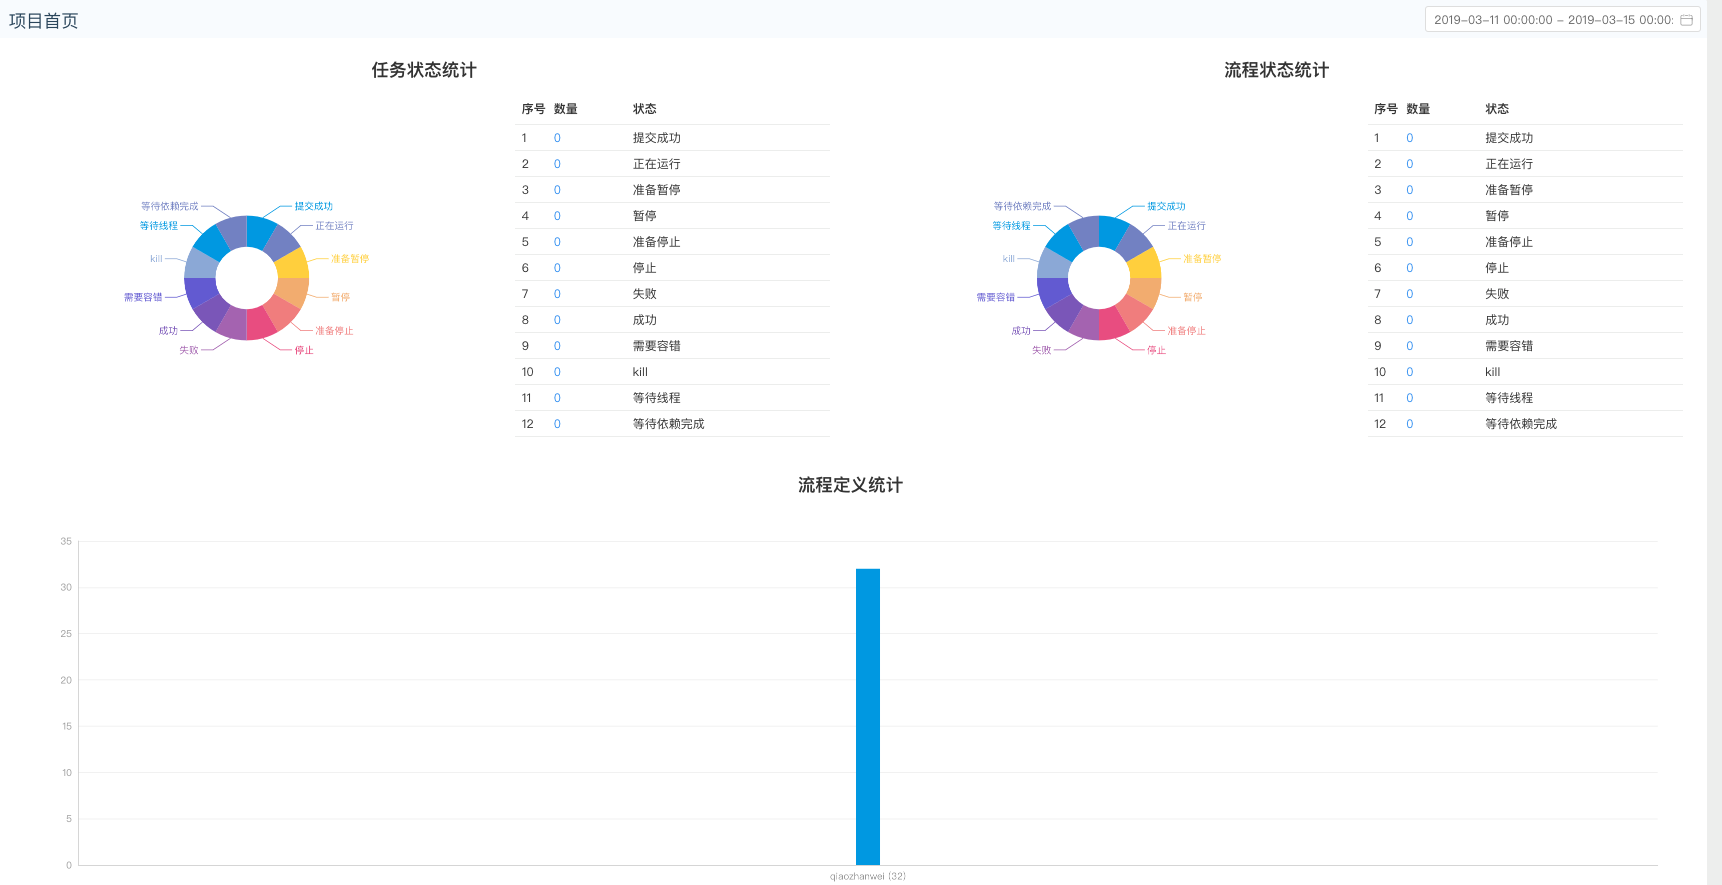
Task: Click count link for 成功 in task status table
Action: 557,320
